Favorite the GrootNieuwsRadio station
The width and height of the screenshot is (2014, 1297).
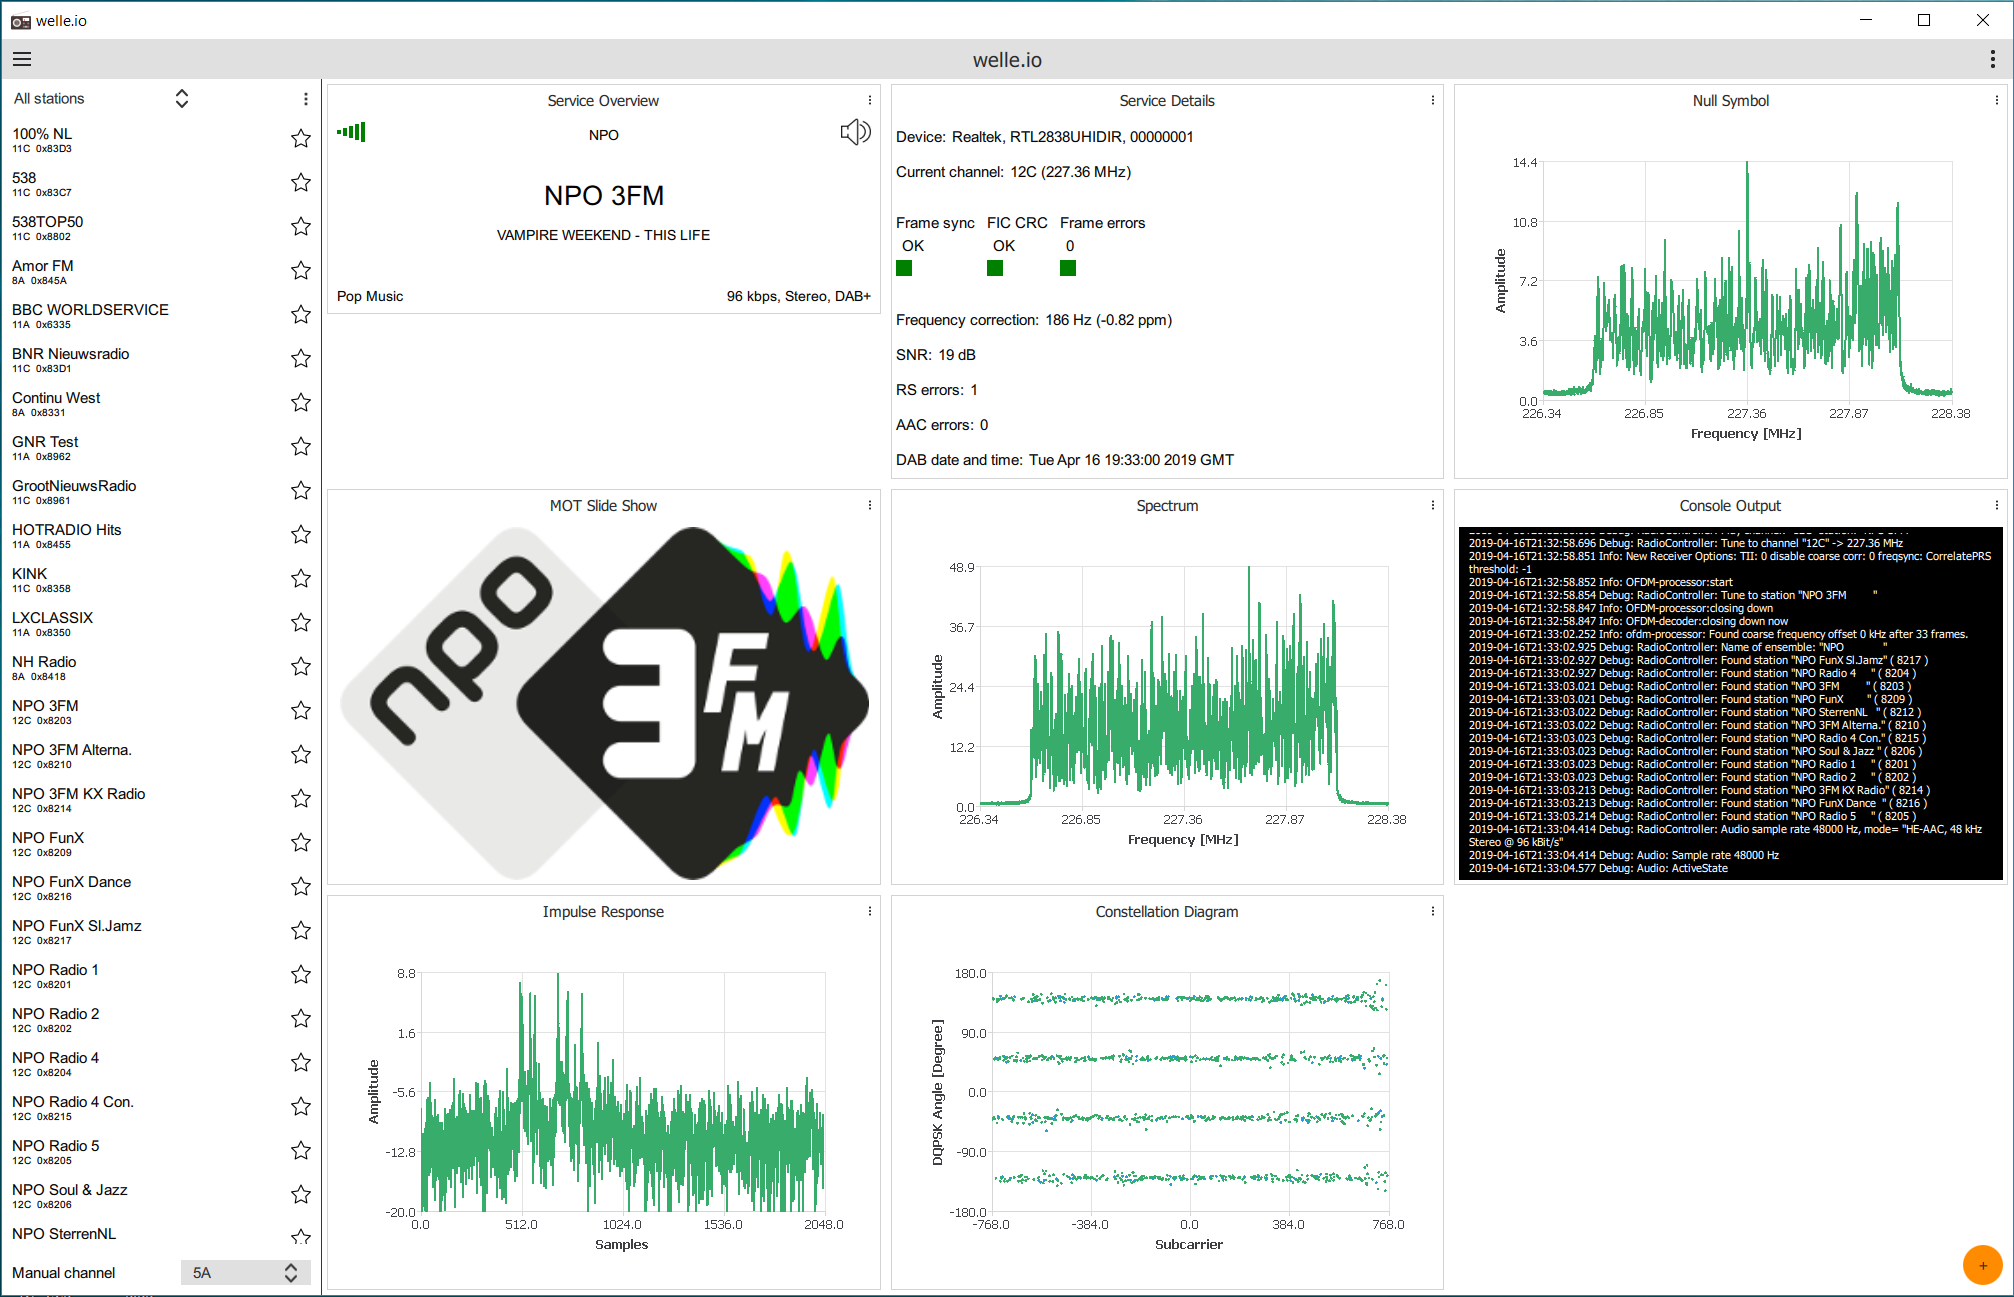pyautogui.click(x=301, y=491)
